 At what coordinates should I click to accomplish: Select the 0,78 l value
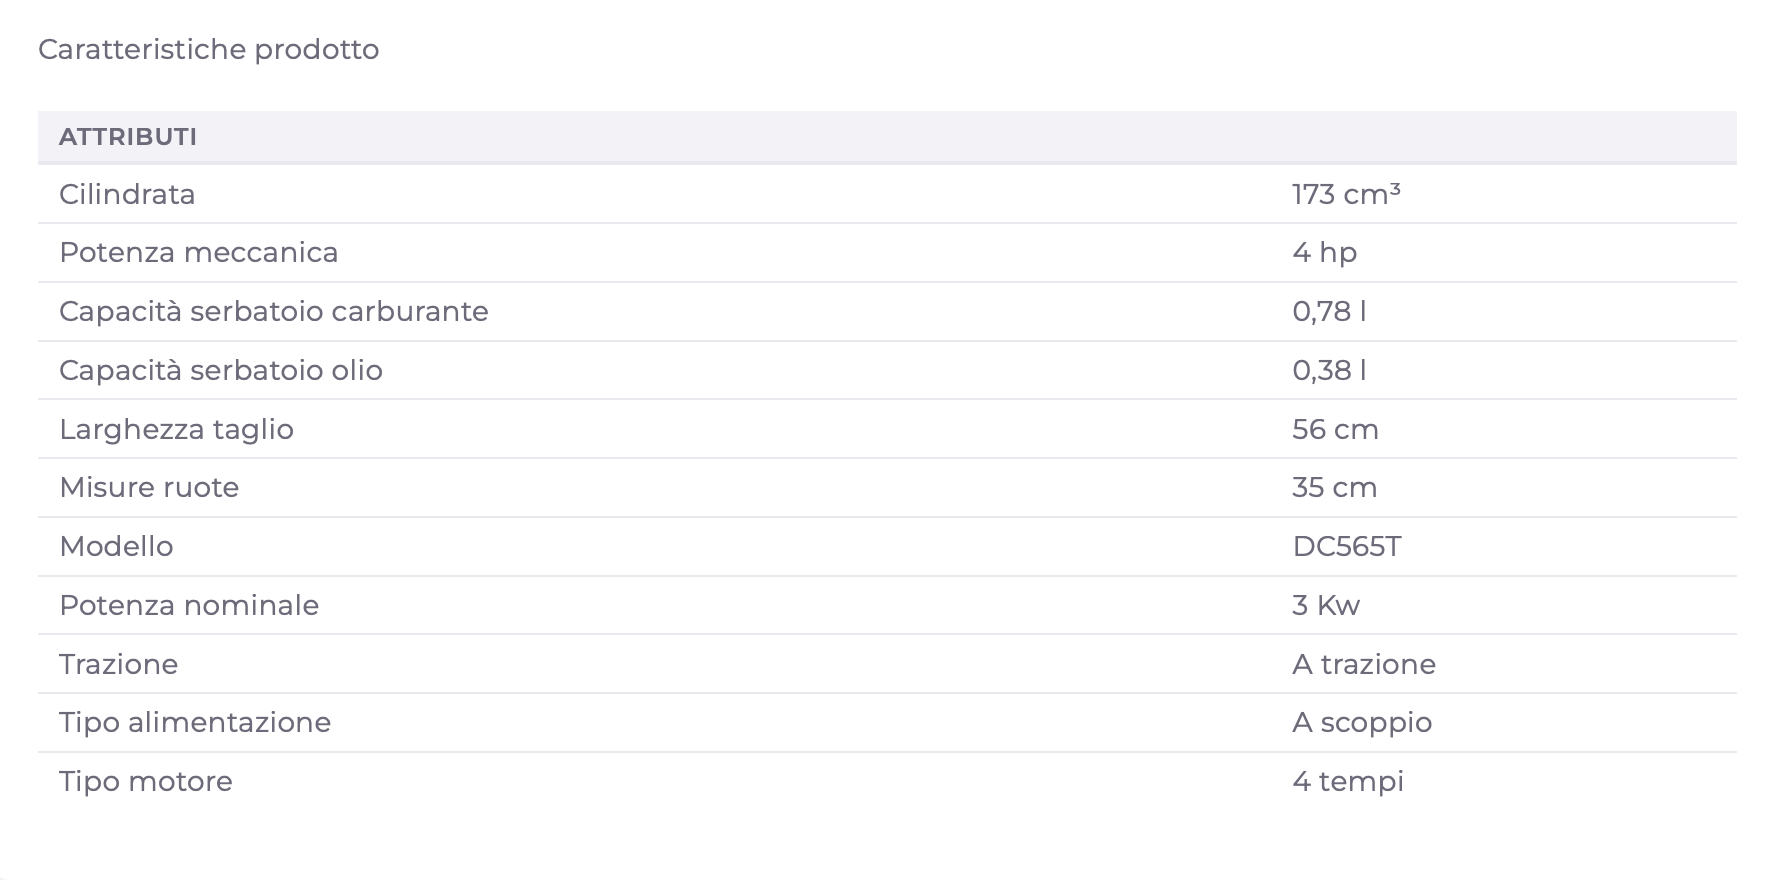(1329, 311)
